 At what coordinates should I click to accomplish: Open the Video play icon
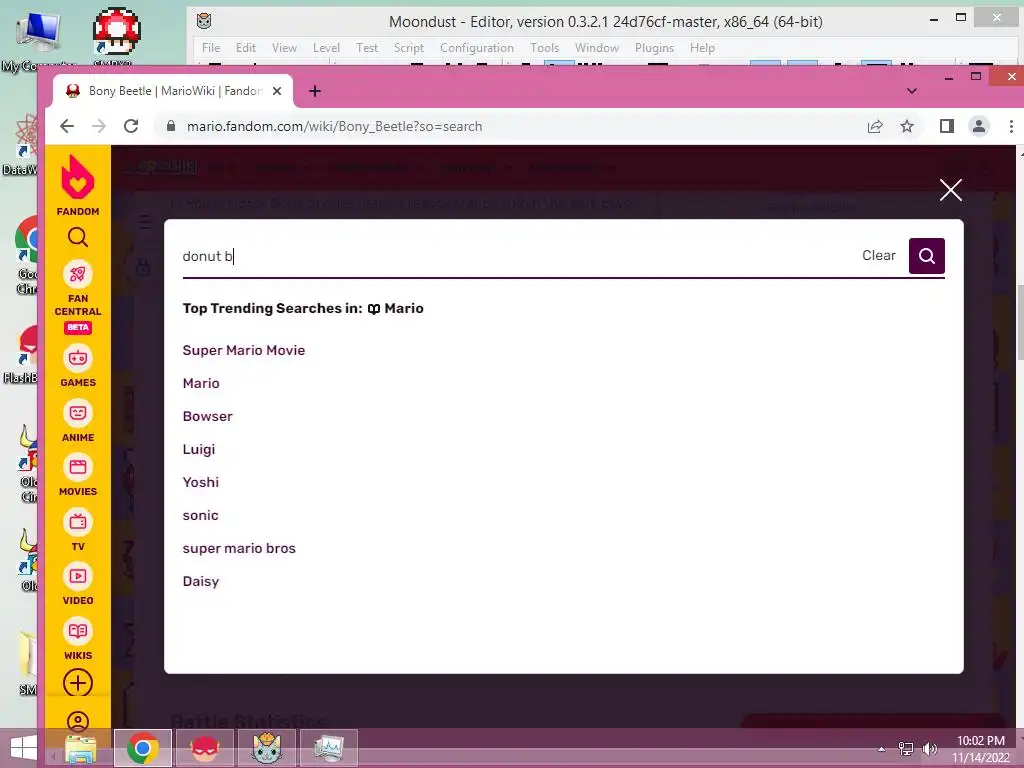tap(78, 576)
